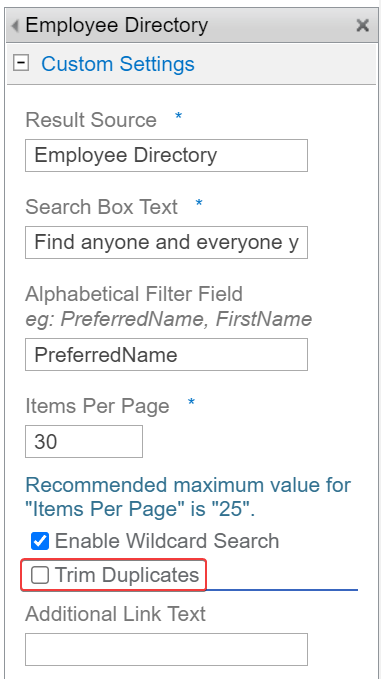Click inside the Result Source text box
381x679 pixels.
click(166, 155)
